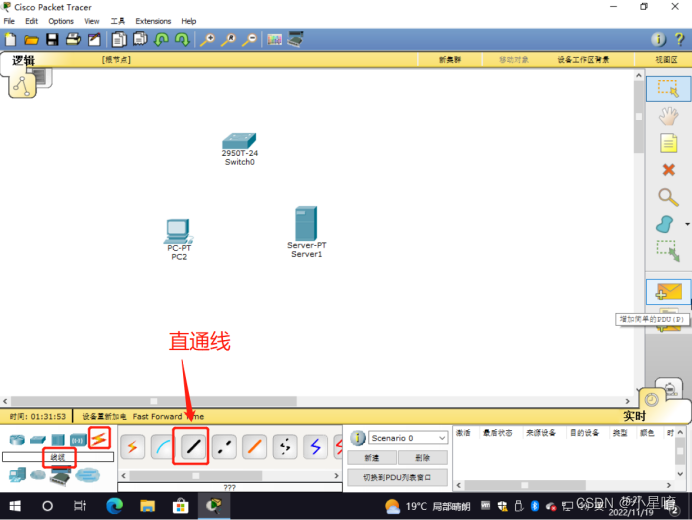Choose the Draw Polygon shape tool
Image resolution: width=692 pixels, height=520 pixels.
[x=665, y=224]
